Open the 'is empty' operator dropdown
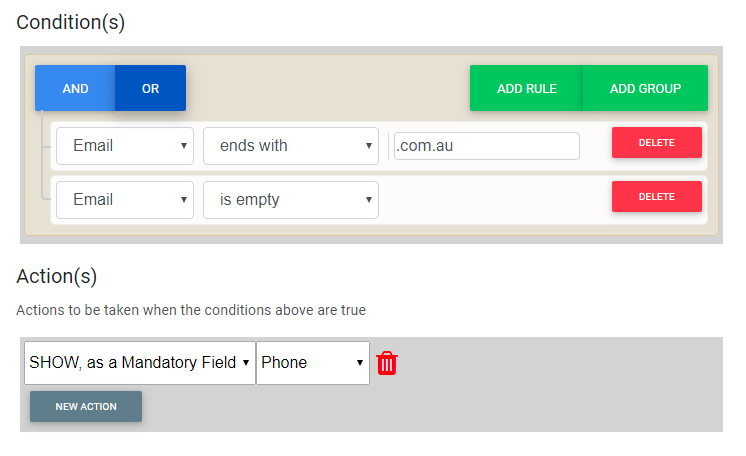Viewport: 746px width, 456px height. pyautogui.click(x=291, y=199)
